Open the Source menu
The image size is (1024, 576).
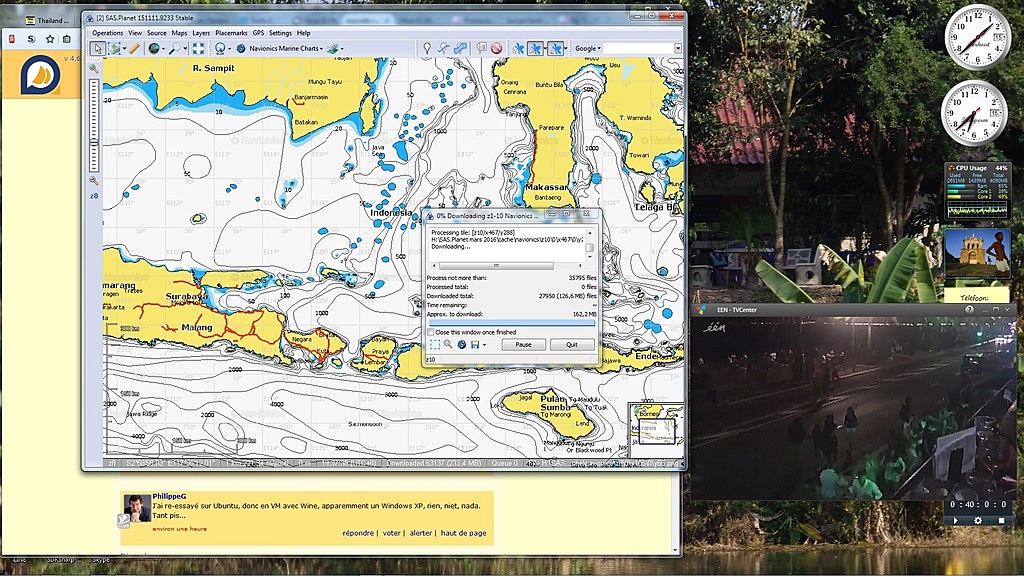(x=157, y=33)
